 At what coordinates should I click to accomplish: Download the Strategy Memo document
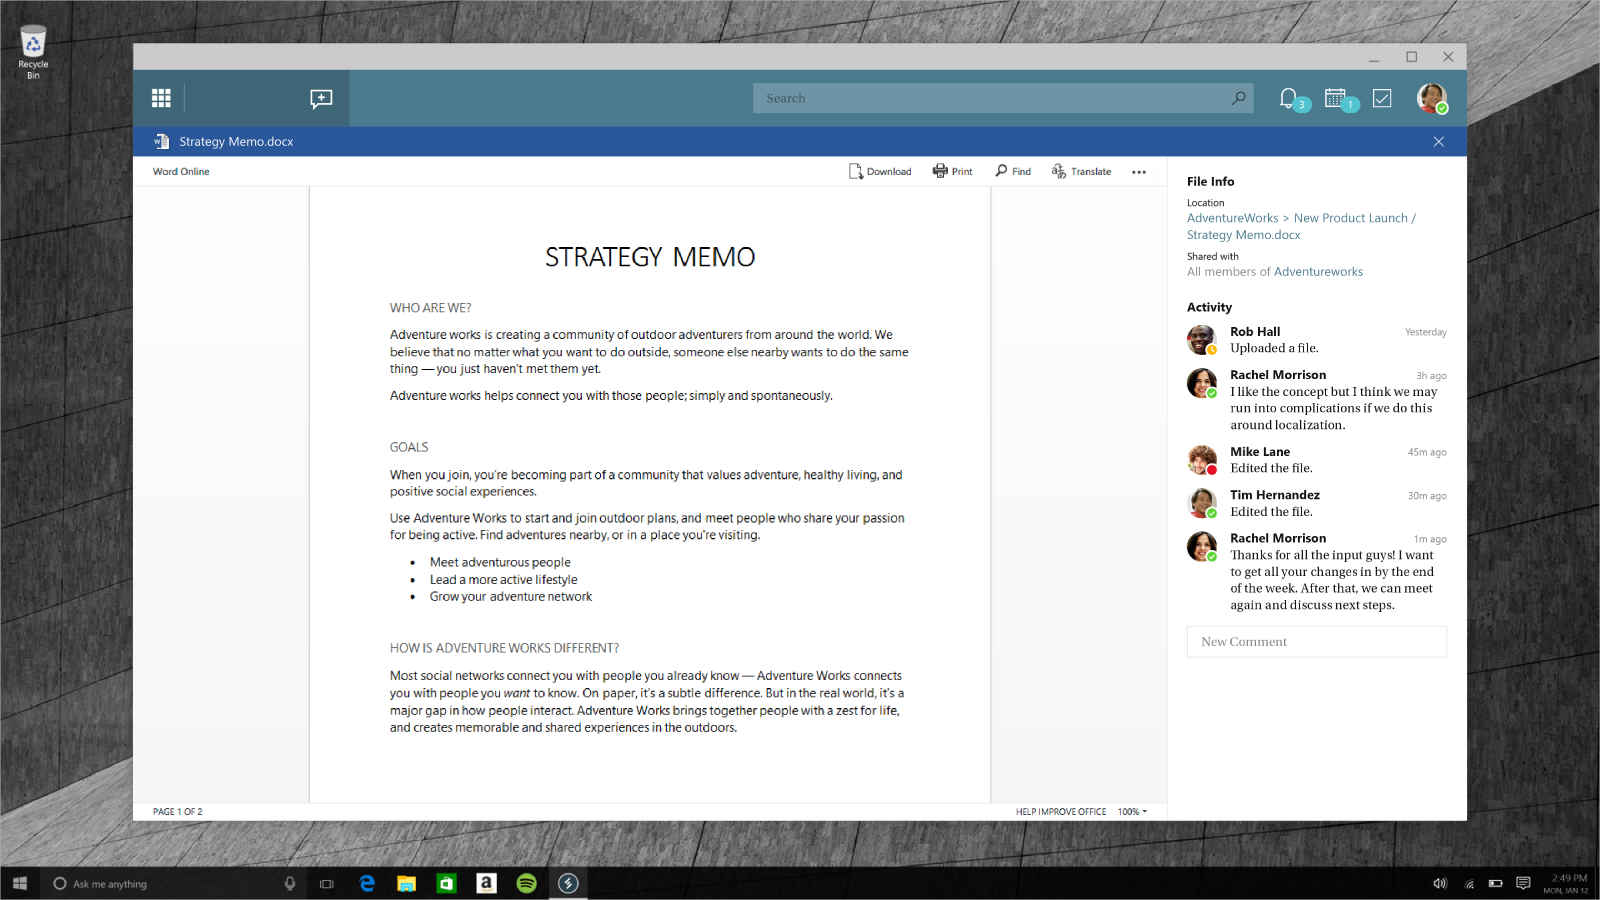point(880,171)
